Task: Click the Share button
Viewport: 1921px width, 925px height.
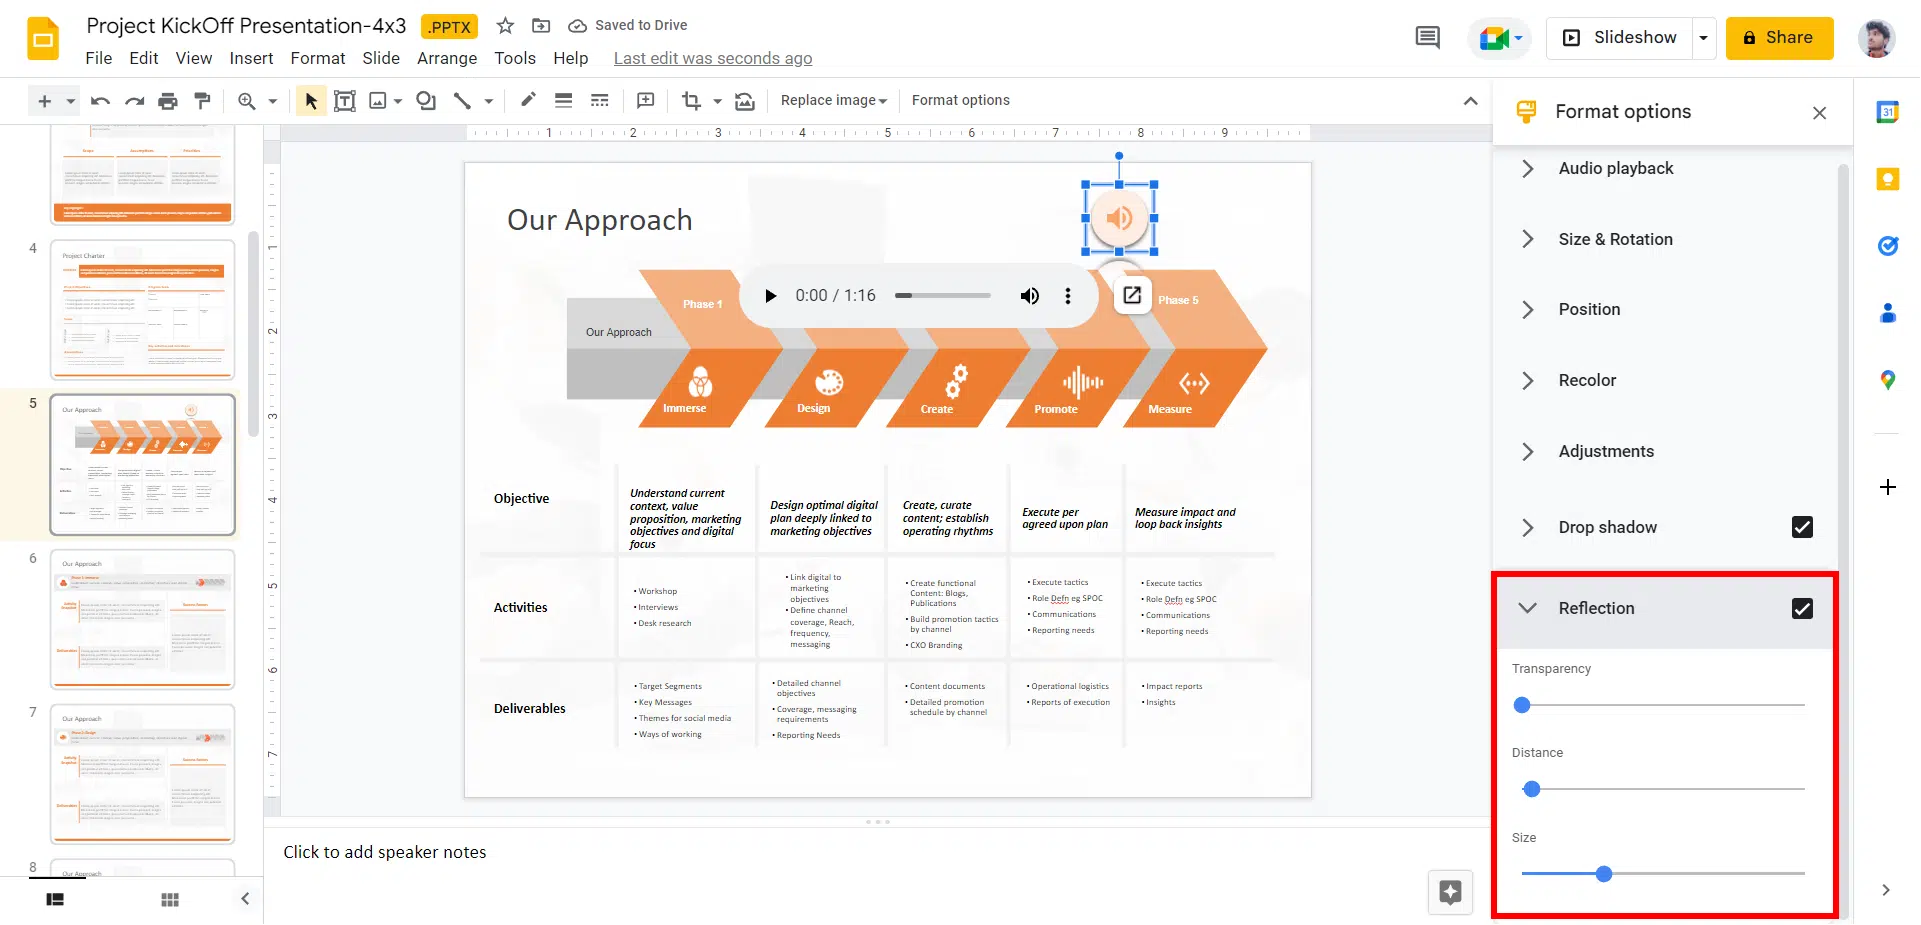Action: coord(1778,38)
